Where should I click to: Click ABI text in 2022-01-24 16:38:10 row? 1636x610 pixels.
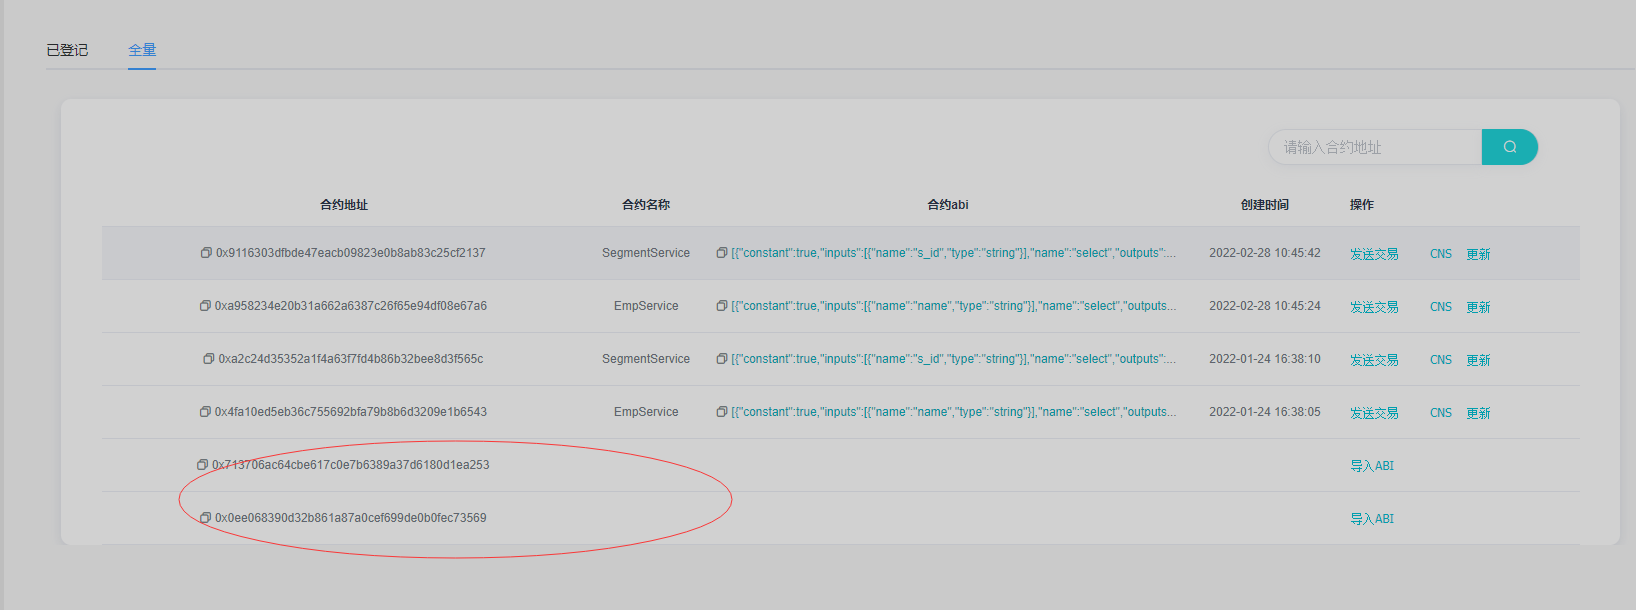(x=954, y=359)
